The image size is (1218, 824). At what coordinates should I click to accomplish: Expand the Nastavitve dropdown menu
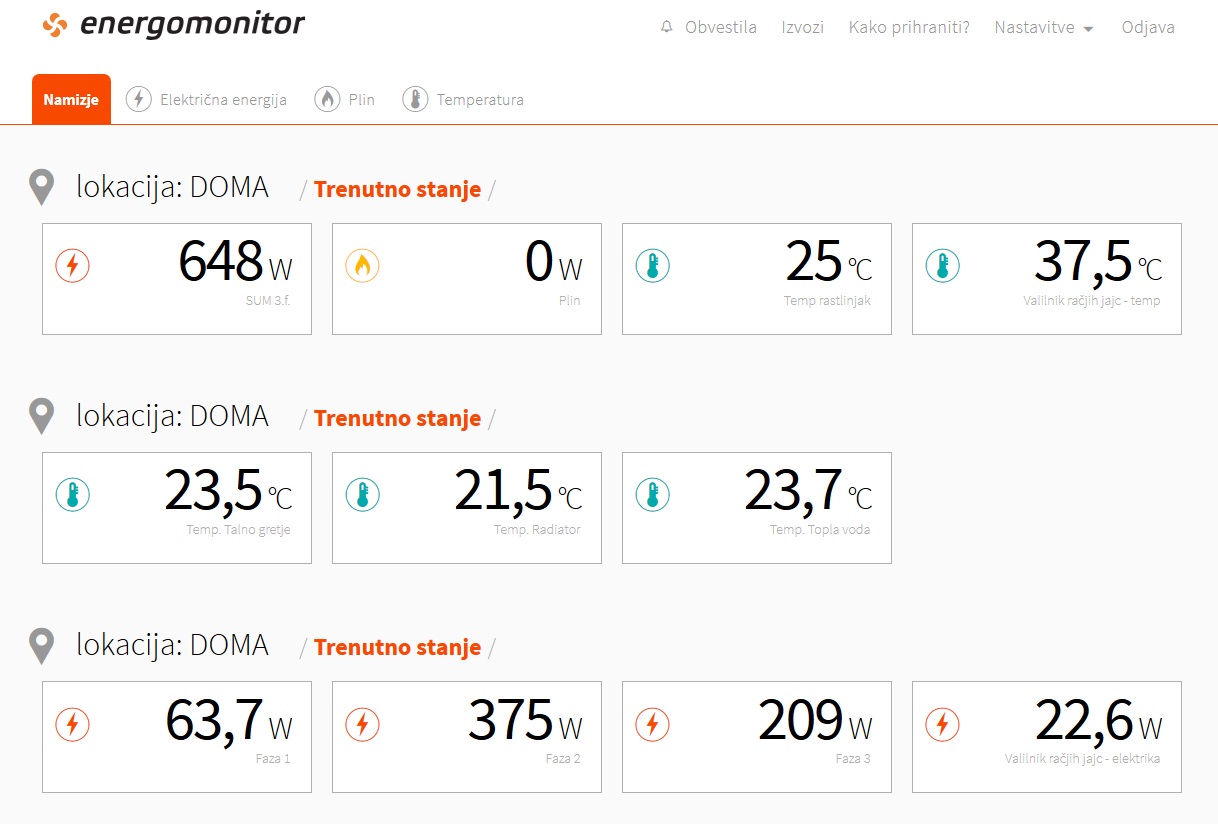coord(1044,28)
